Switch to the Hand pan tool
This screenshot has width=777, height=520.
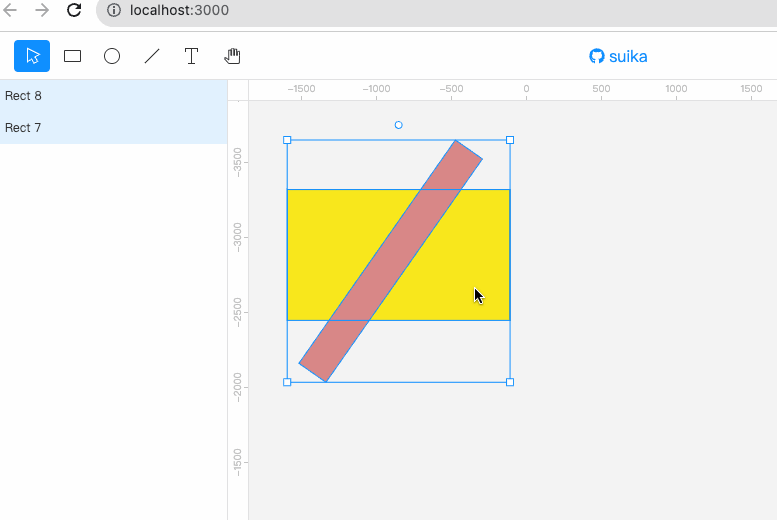click(232, 56)
